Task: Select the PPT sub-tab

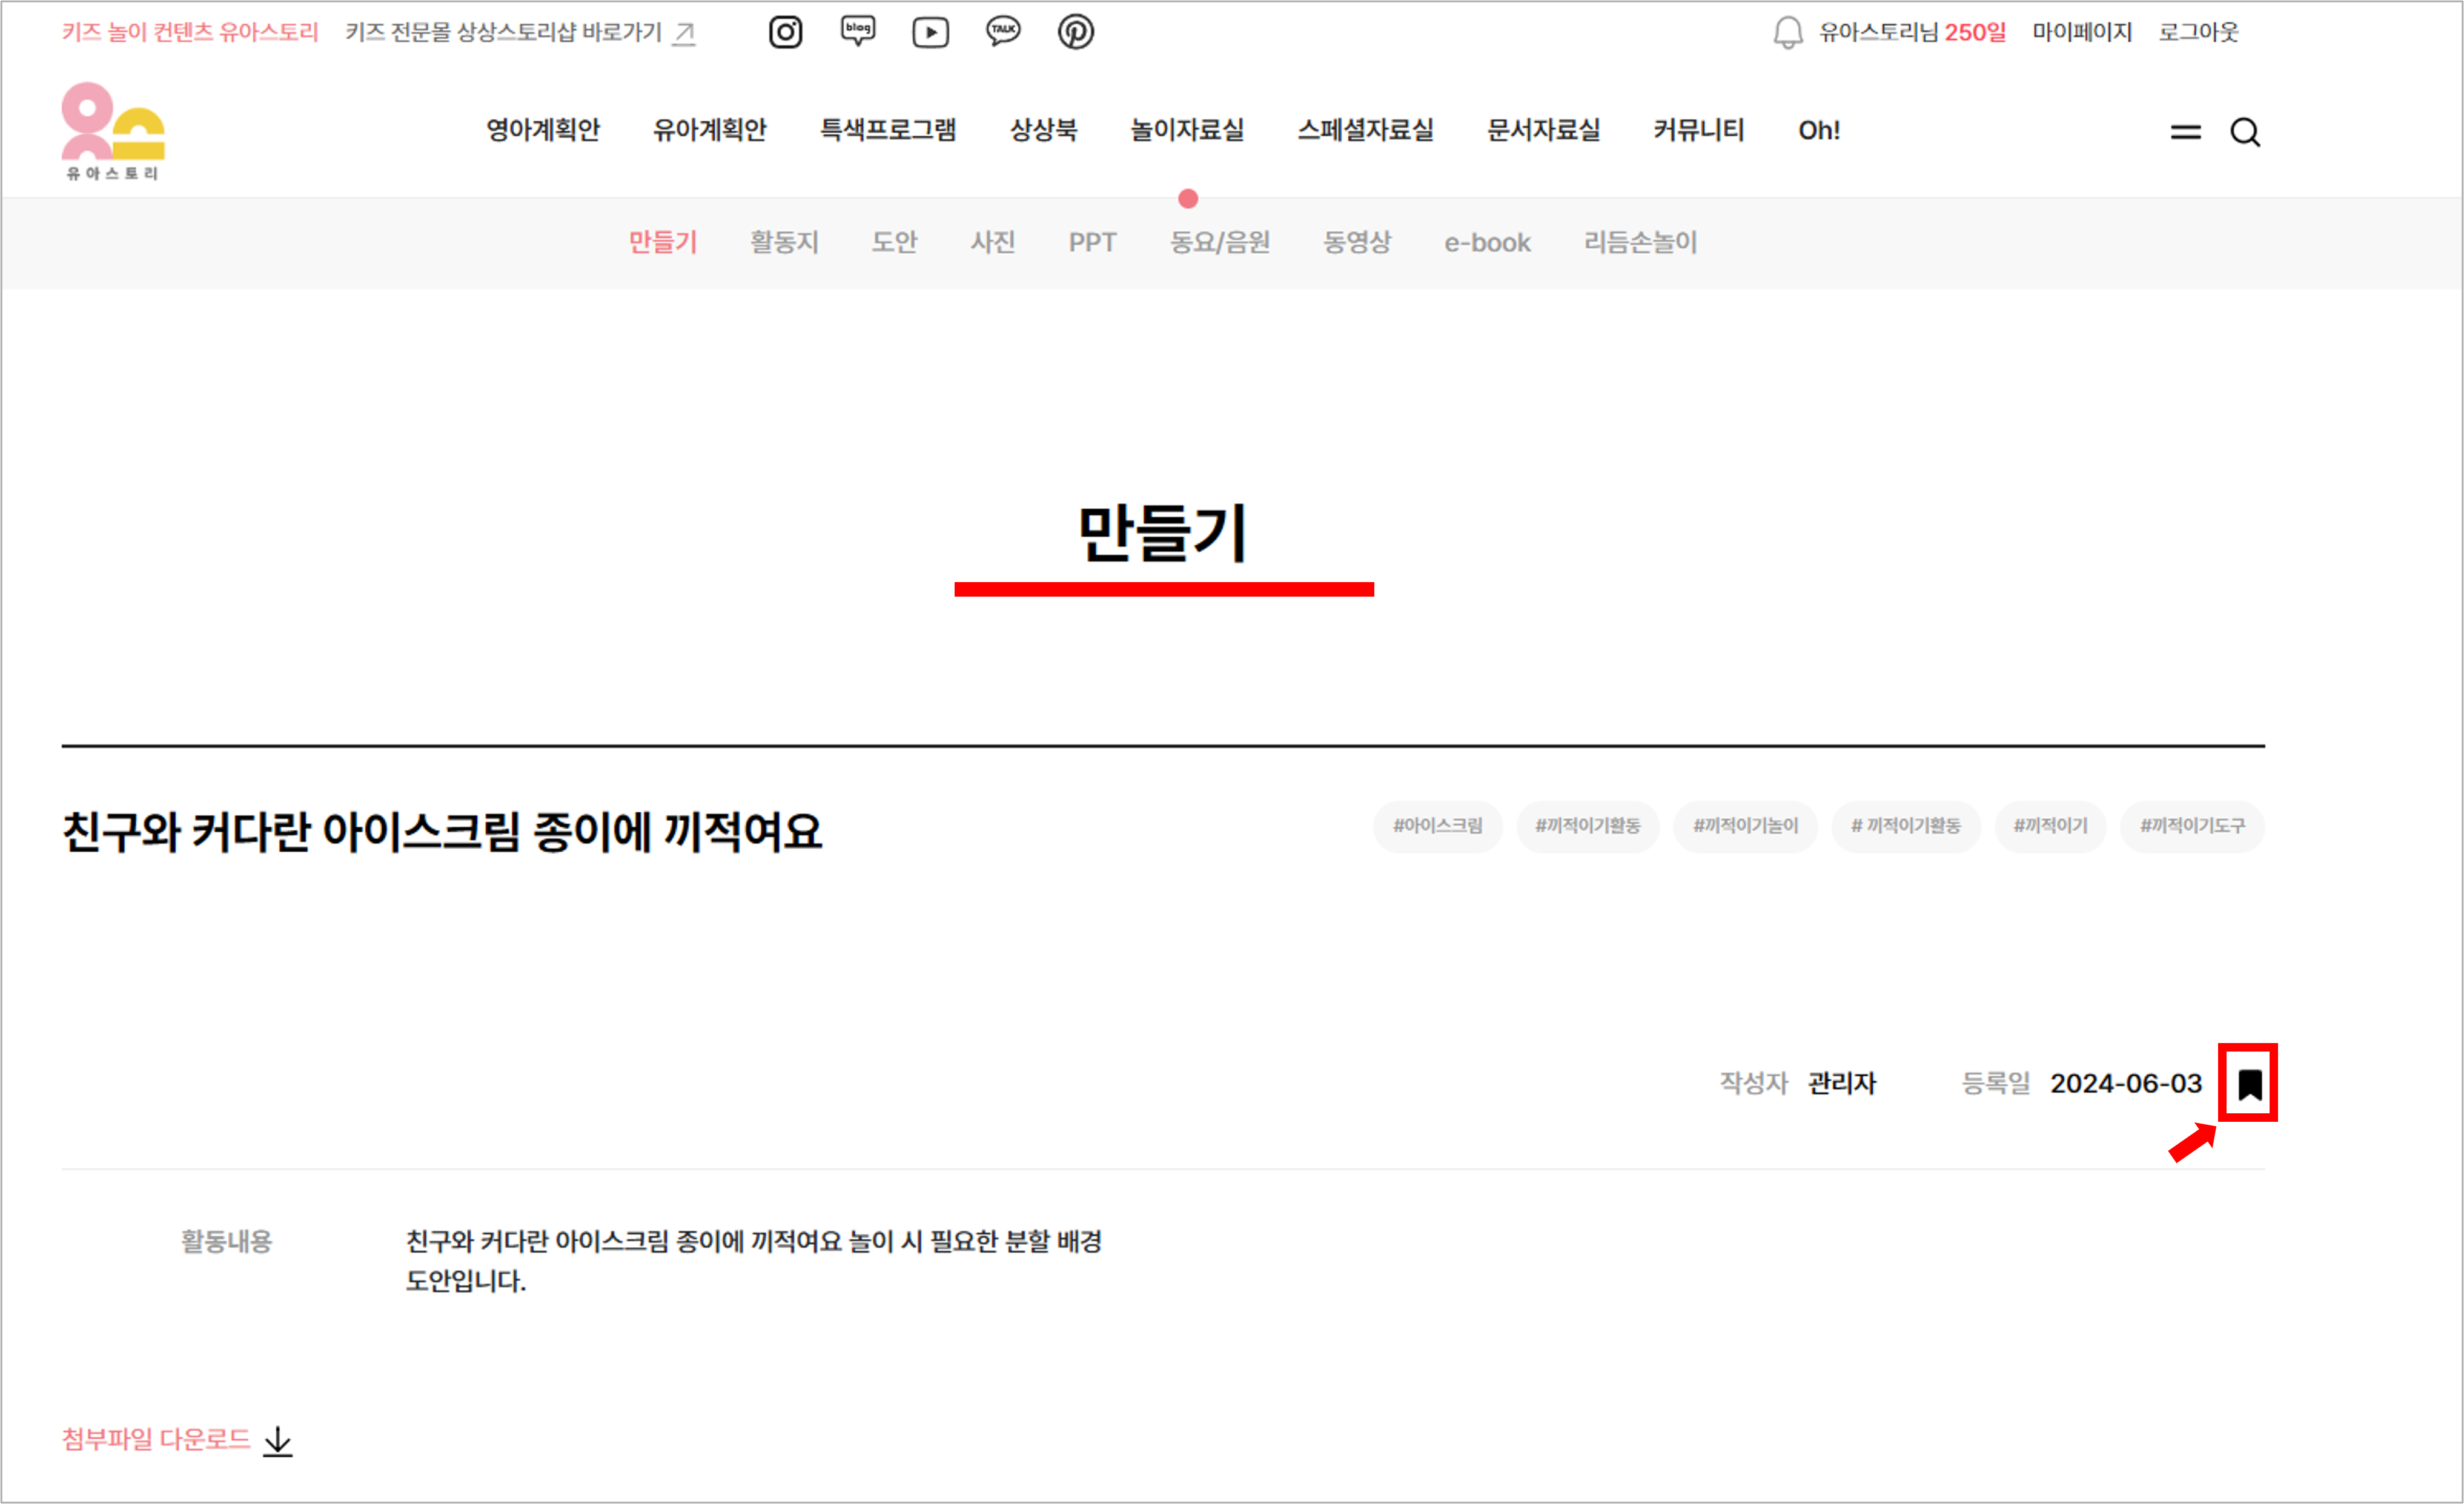Action: point(1092,242)
